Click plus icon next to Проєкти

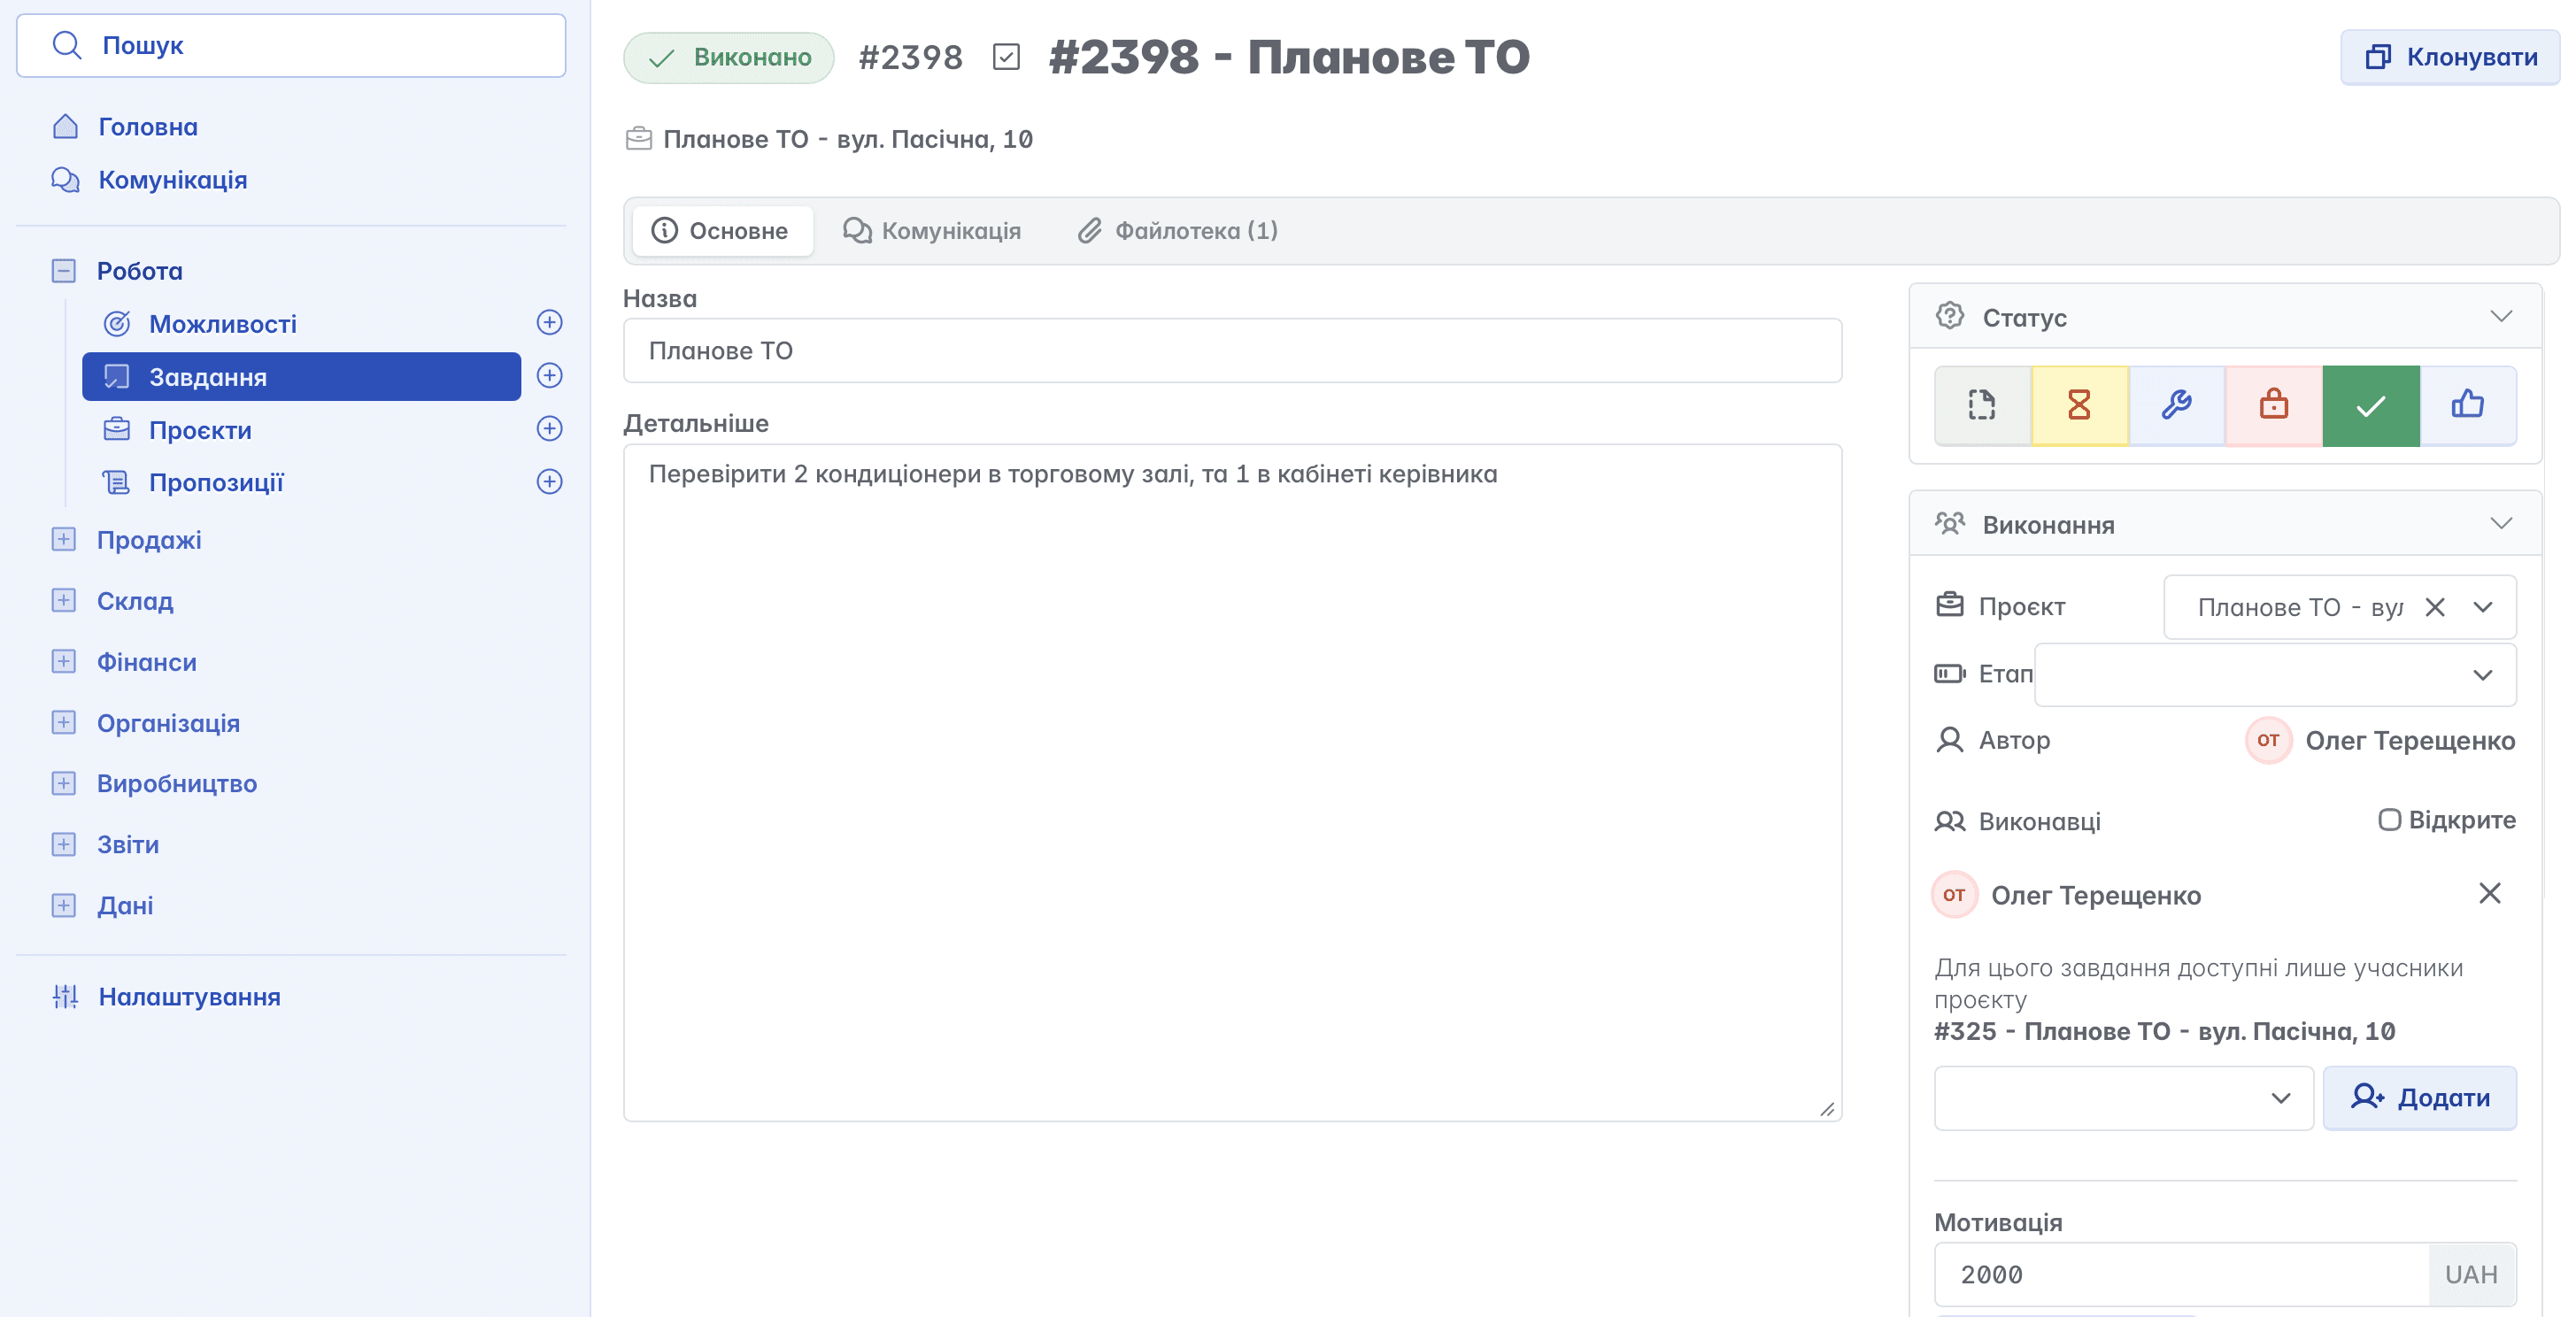(549, 429)
